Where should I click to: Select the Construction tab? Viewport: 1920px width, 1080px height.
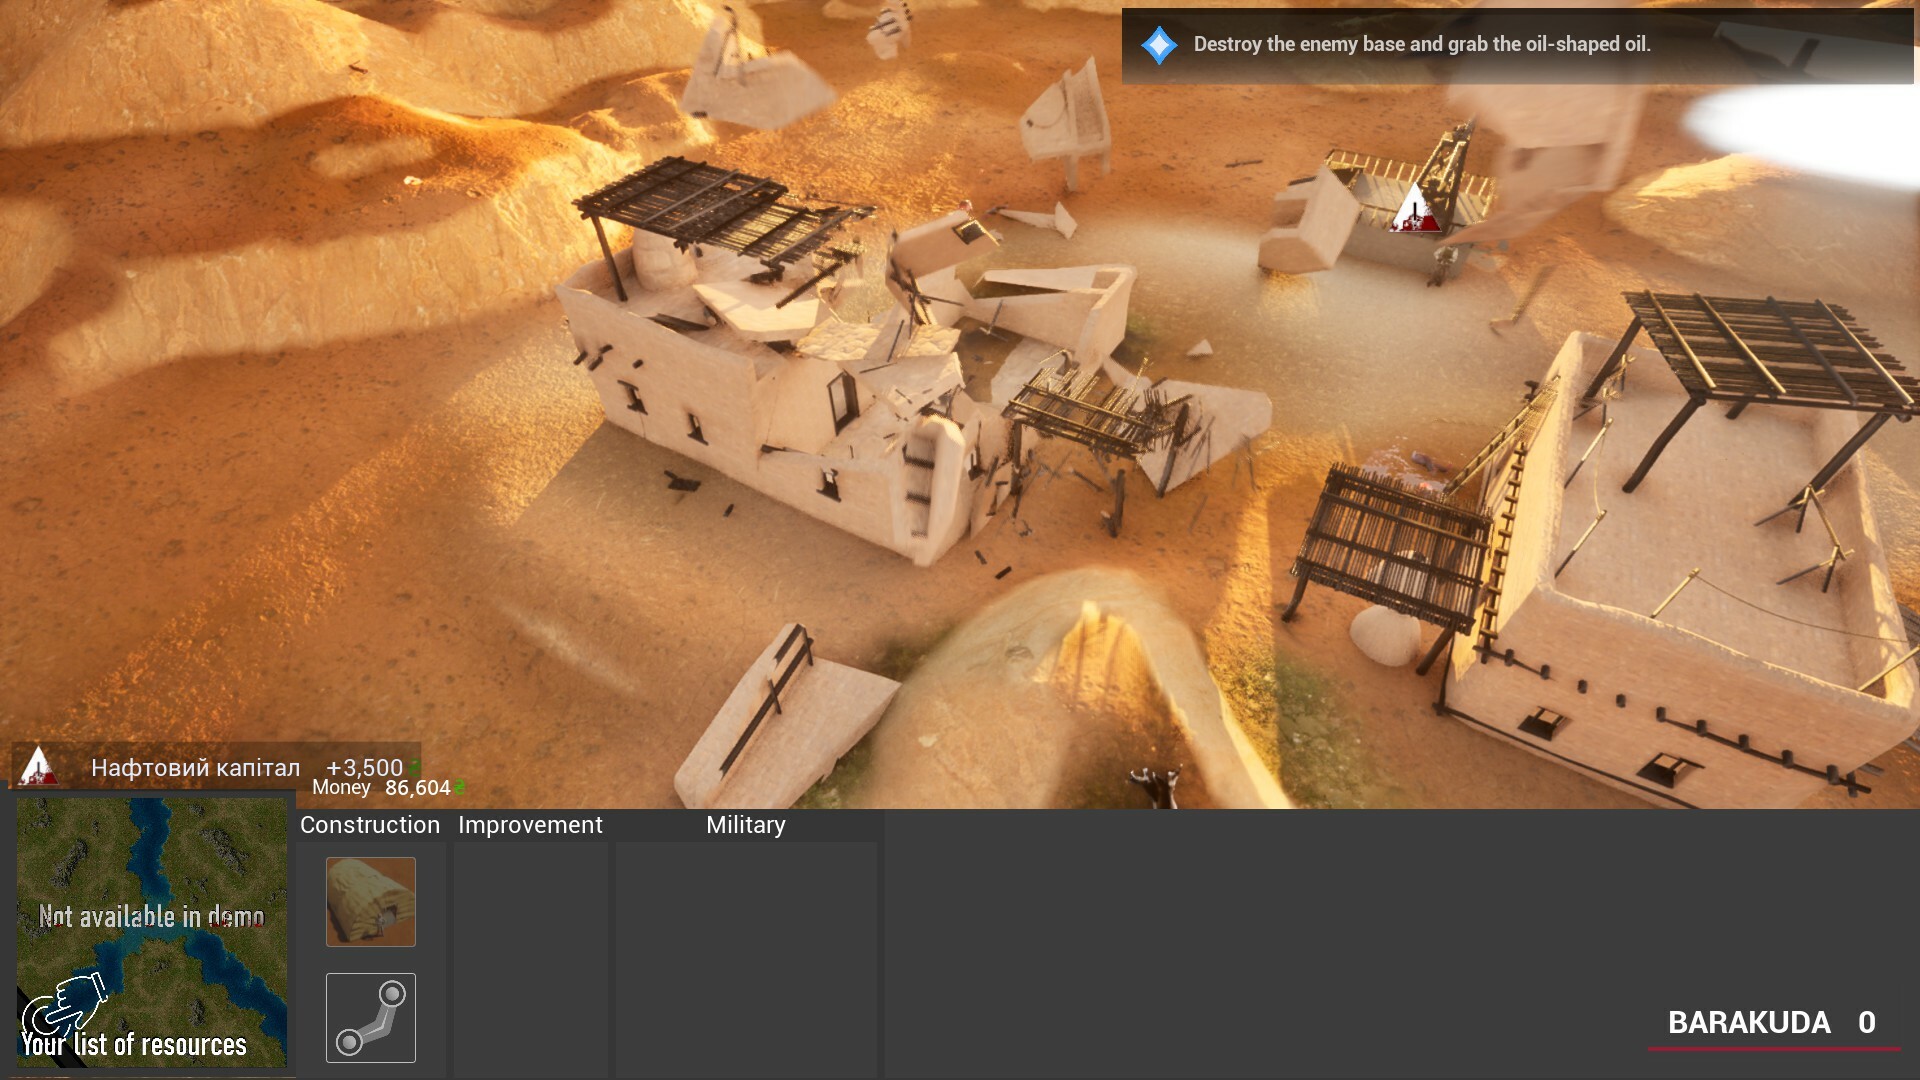(x=369, y=825)
